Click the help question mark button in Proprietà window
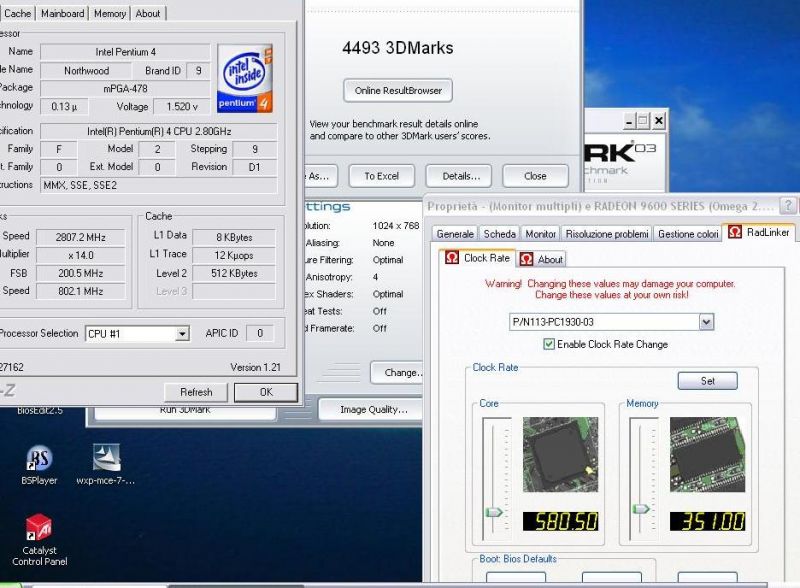The height and width of the screenshot is (588, 800). coord(788,205)
